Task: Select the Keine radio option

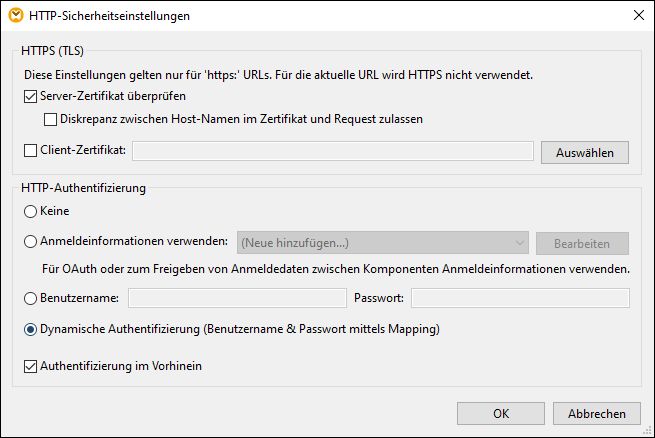Action: click(30, 211)
